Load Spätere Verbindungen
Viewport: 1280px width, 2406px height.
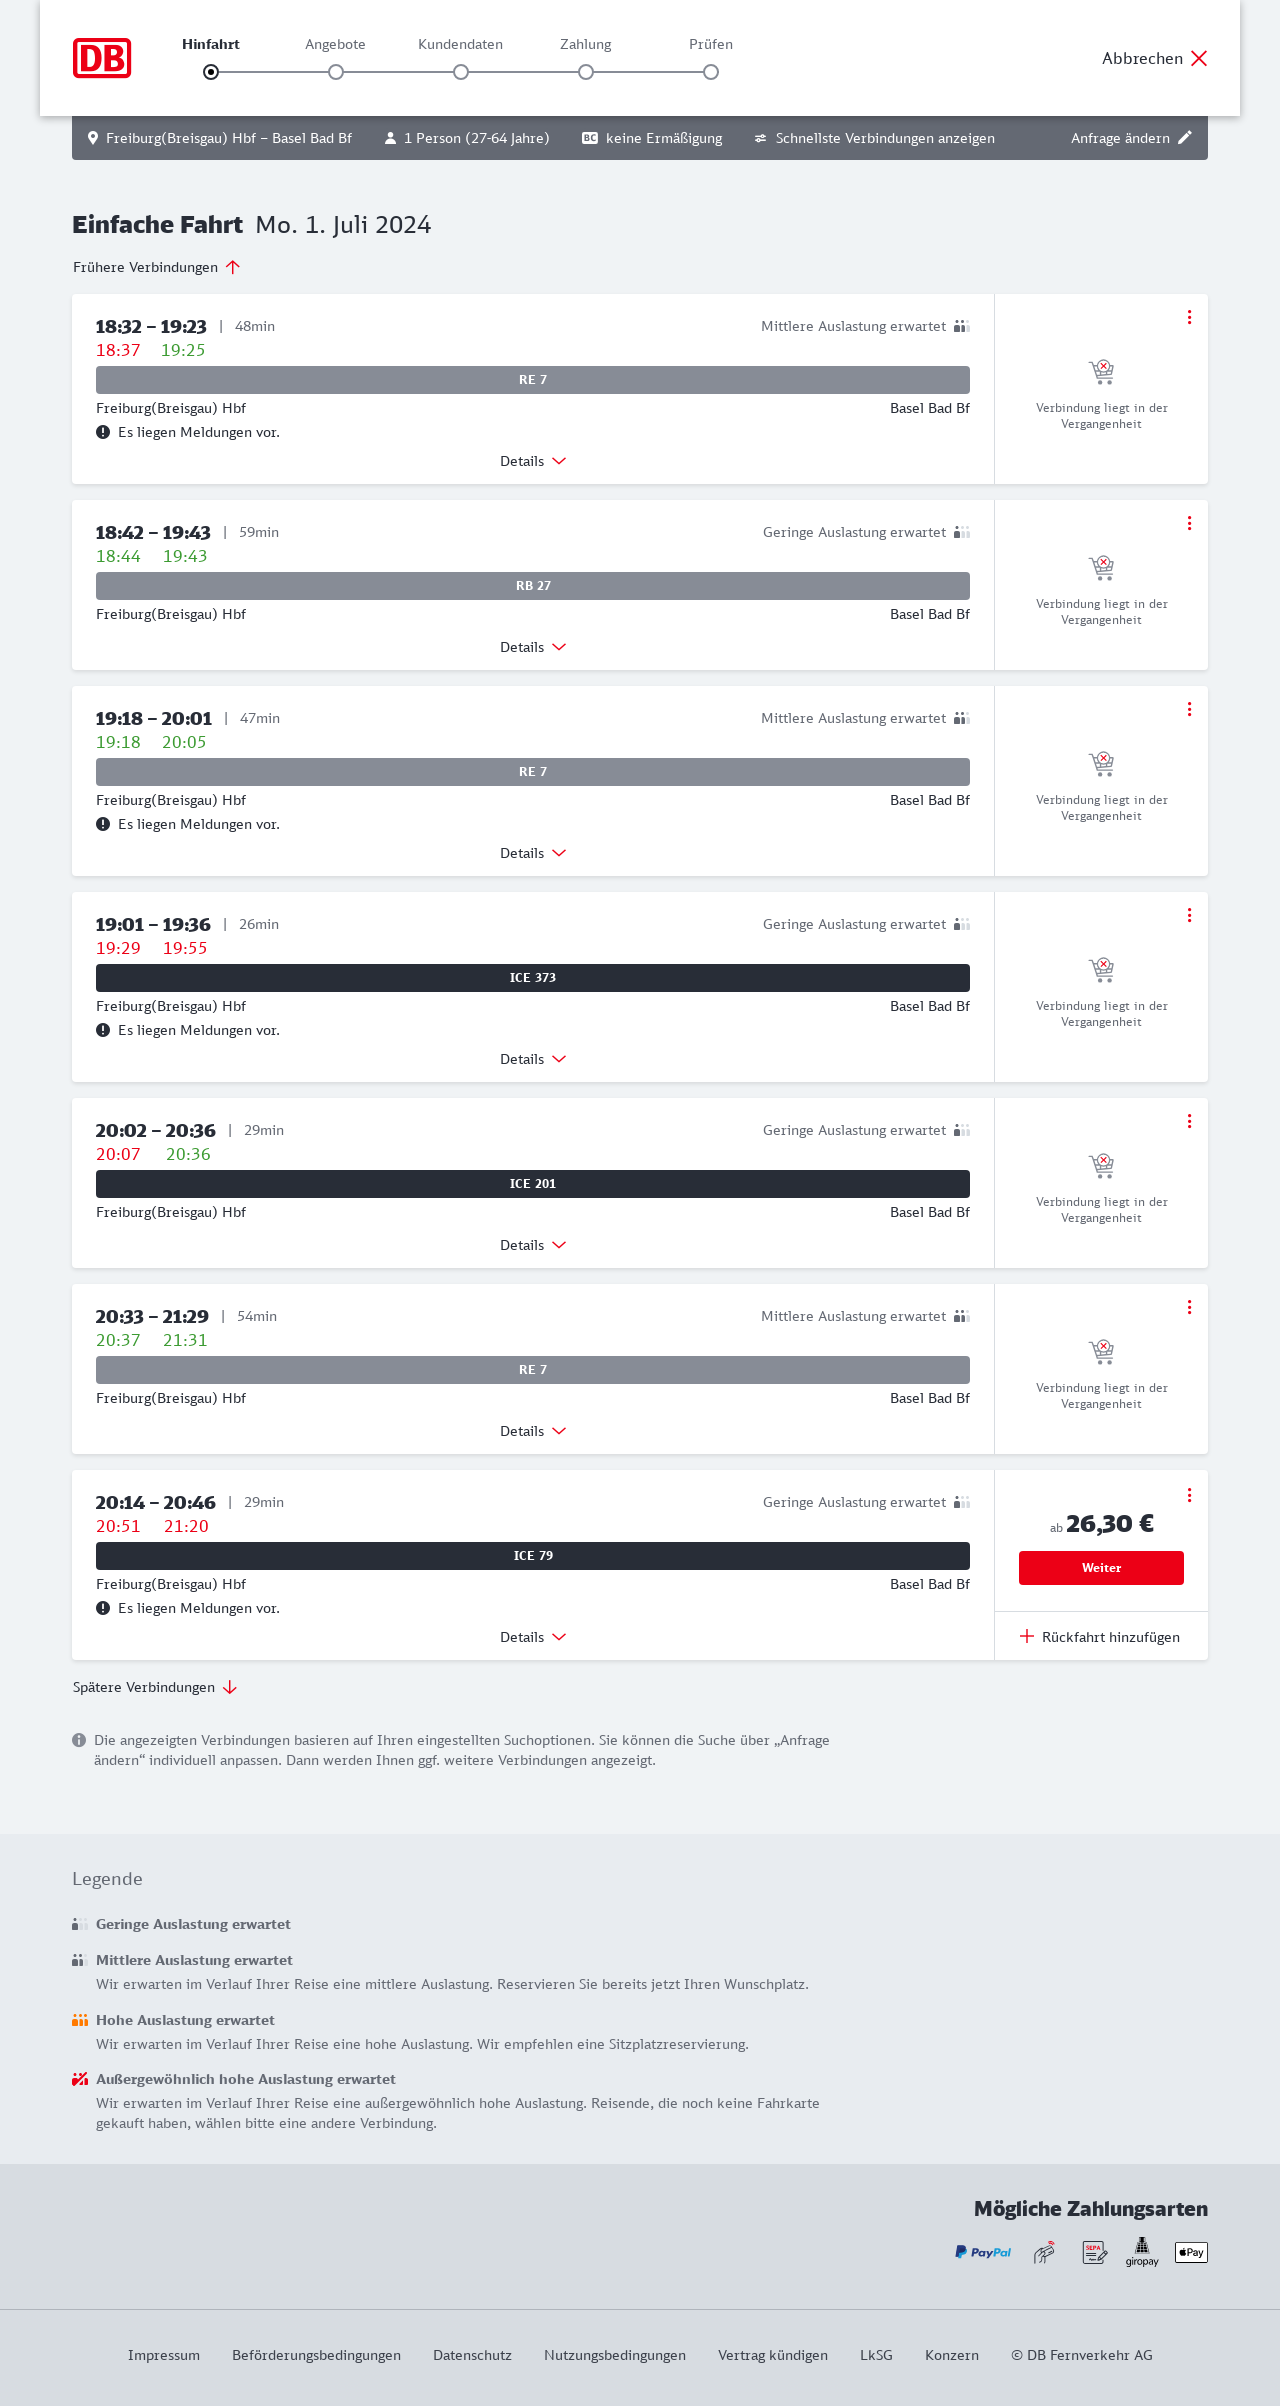155,1687
